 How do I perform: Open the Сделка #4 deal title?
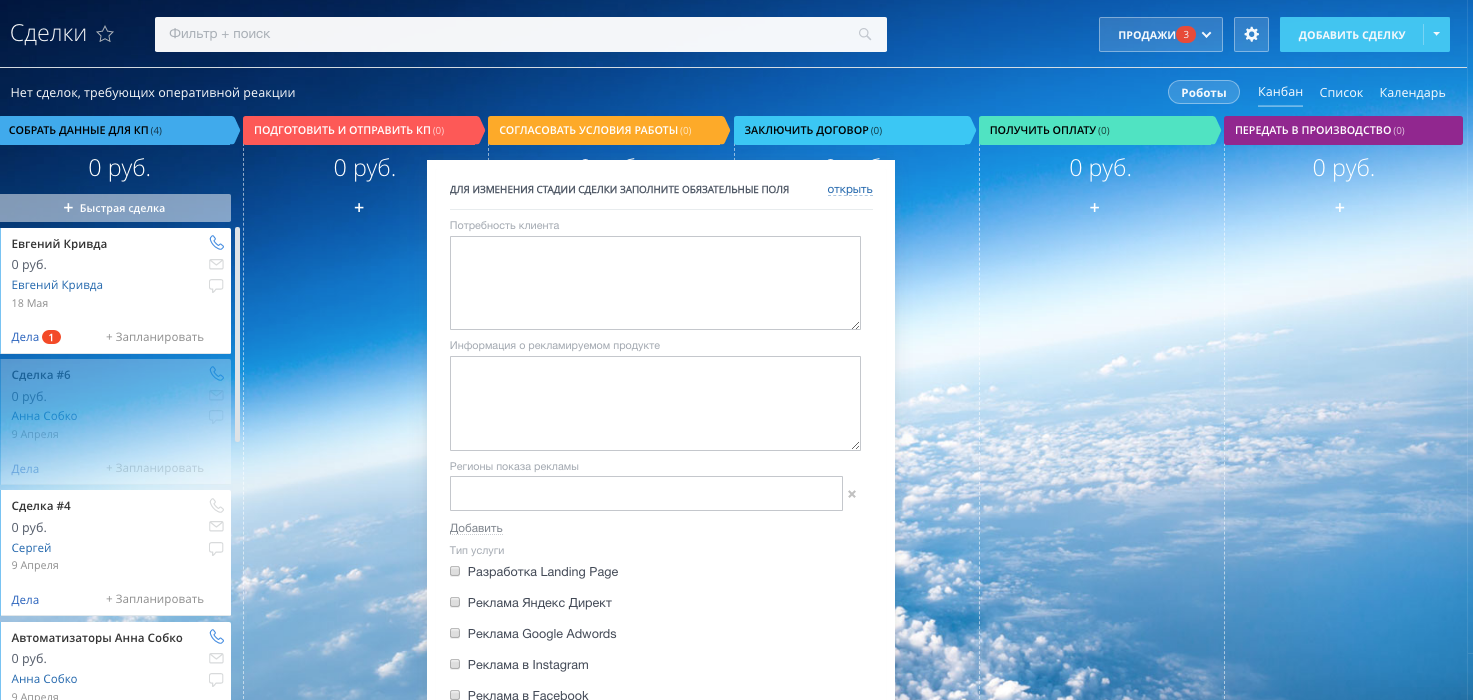point(41,506)
